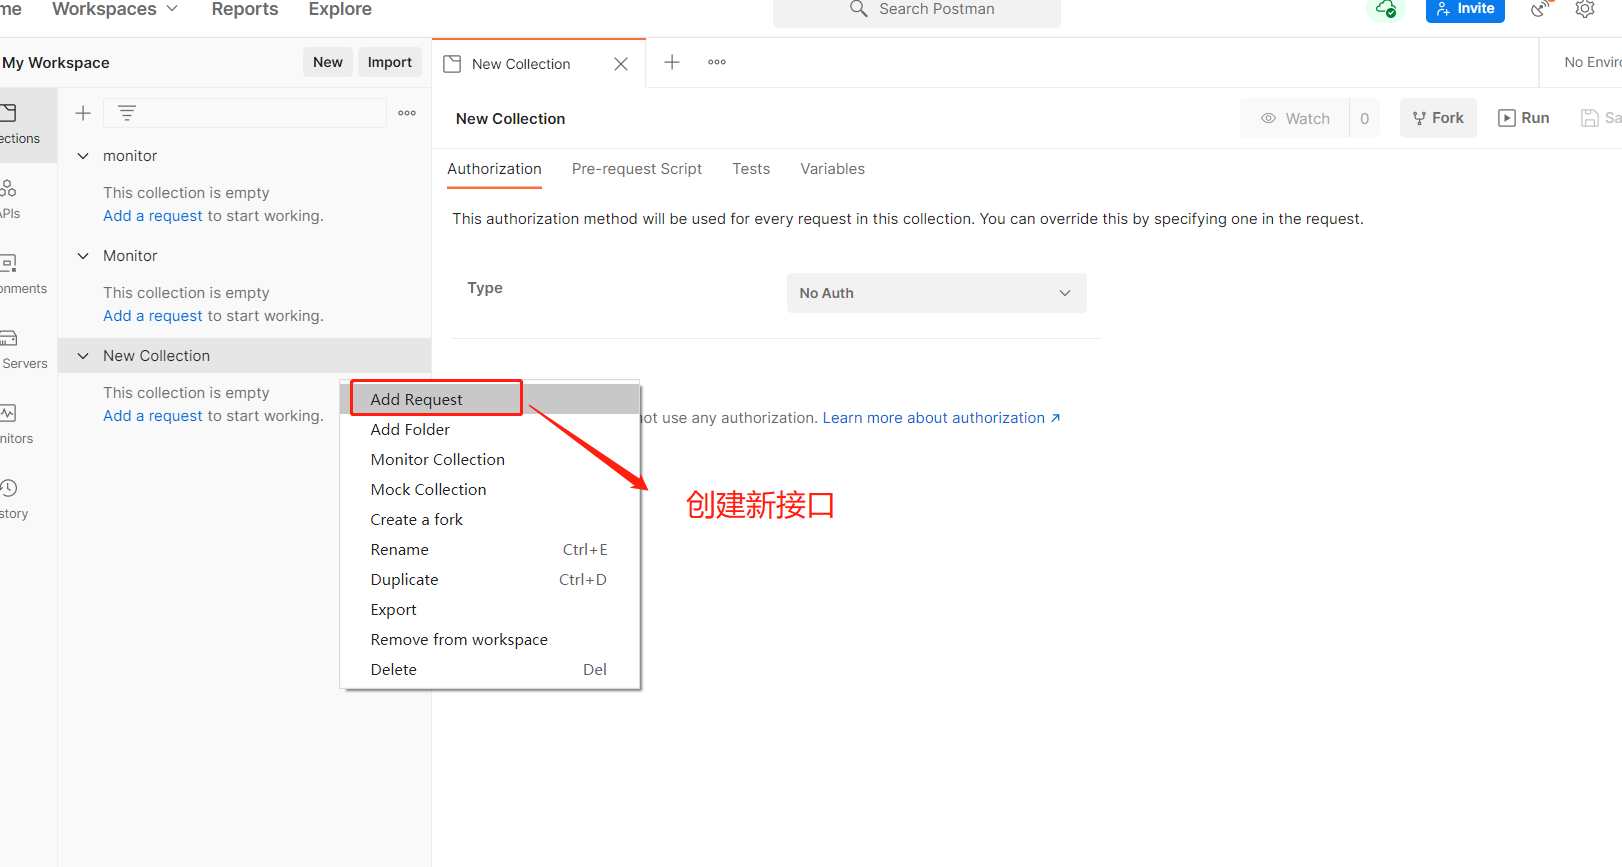The width and height of the screenshot is (1622, 867).
Task: Click the watch count 0 badge
Action: pyautogui.click(x=1364, y=118)
